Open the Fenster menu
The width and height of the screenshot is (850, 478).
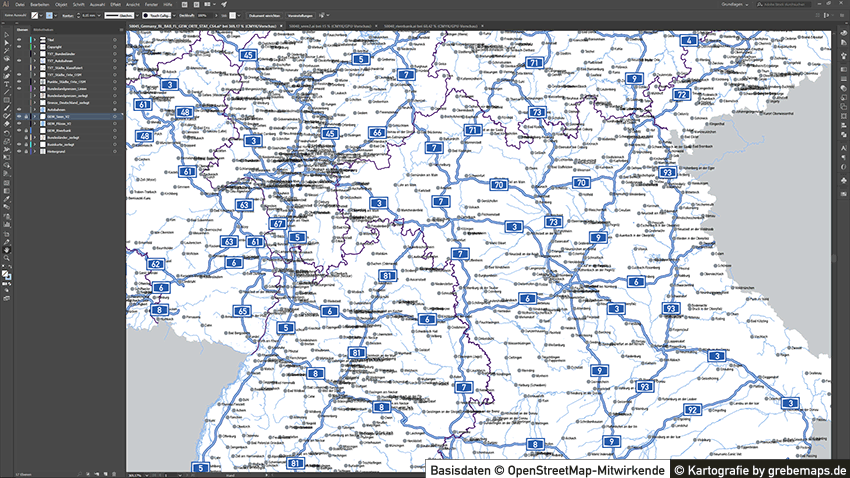(x=151, y=5)
